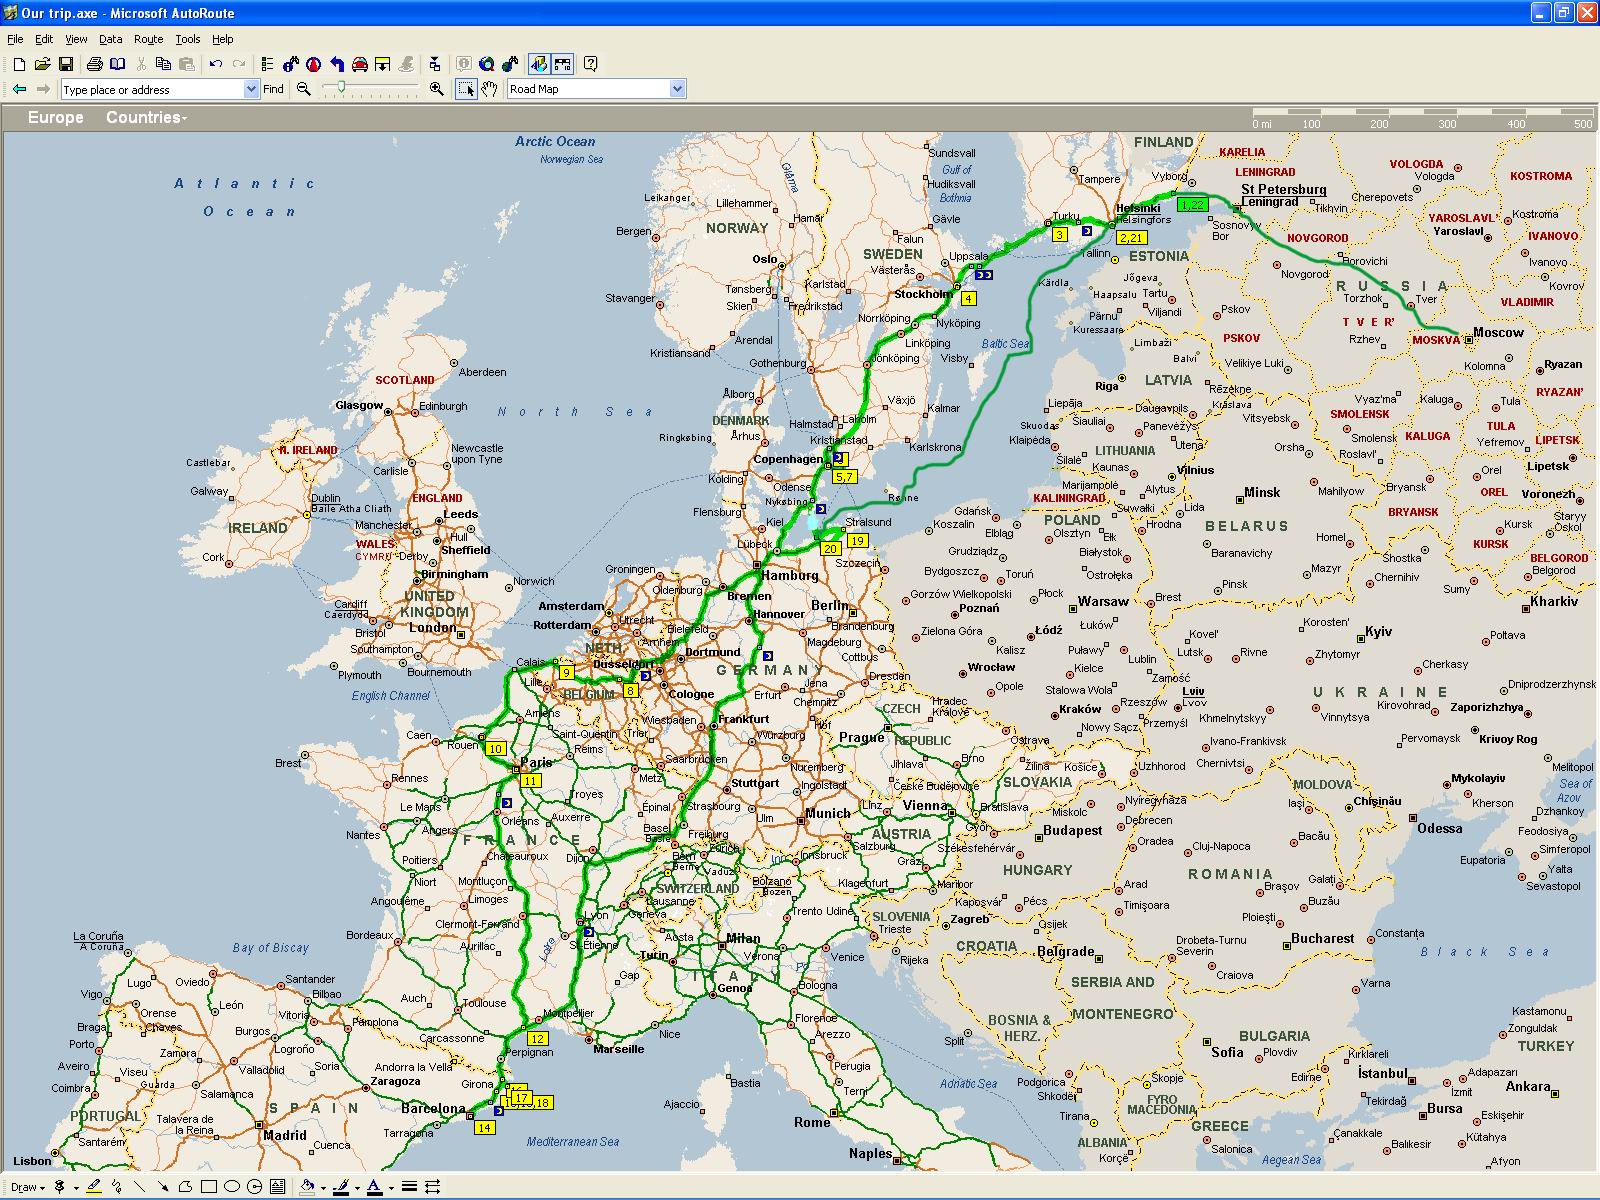This screenshot has height=1200, width=1600.
Task: Toggle the Select arrow cursor tool
Action: pyautogui.click(x=466, y=89)
